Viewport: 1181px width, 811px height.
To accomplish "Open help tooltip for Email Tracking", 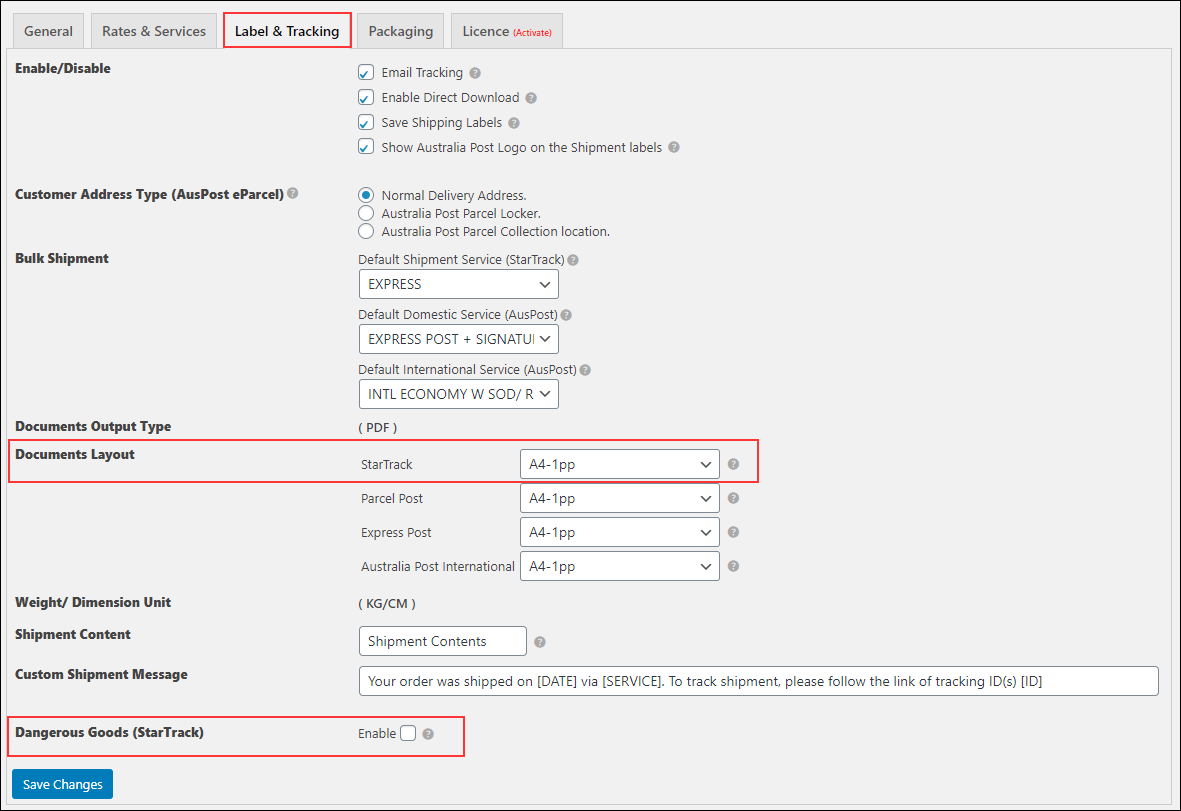I will (x=474, y=72).
